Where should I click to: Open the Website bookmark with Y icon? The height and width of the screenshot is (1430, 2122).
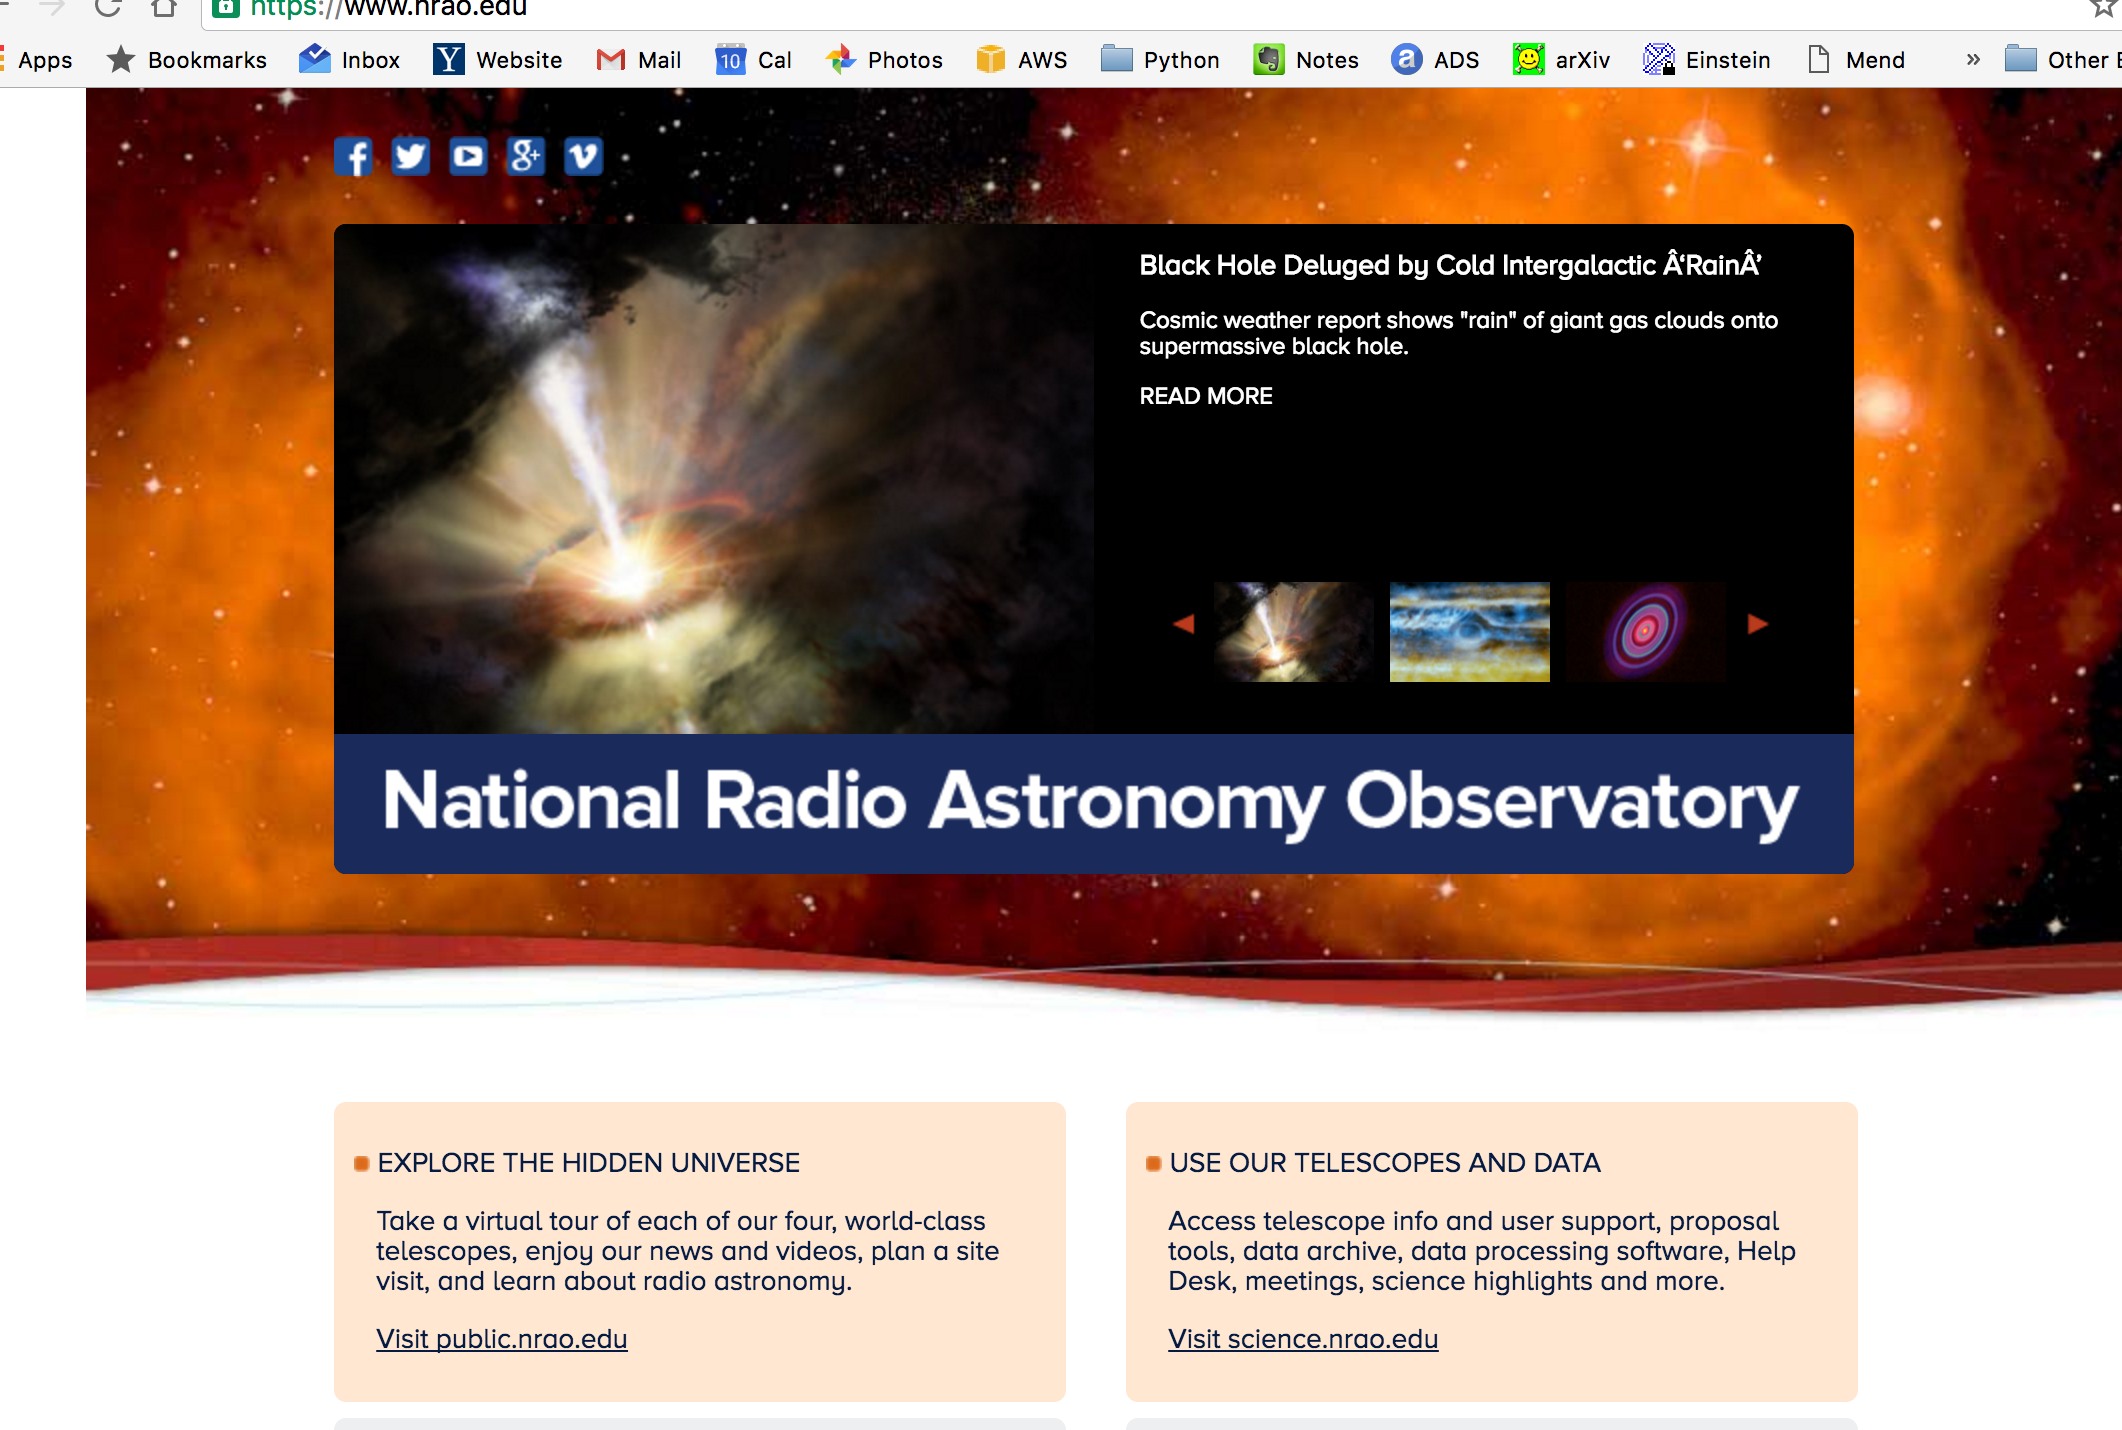pos(497,60)
